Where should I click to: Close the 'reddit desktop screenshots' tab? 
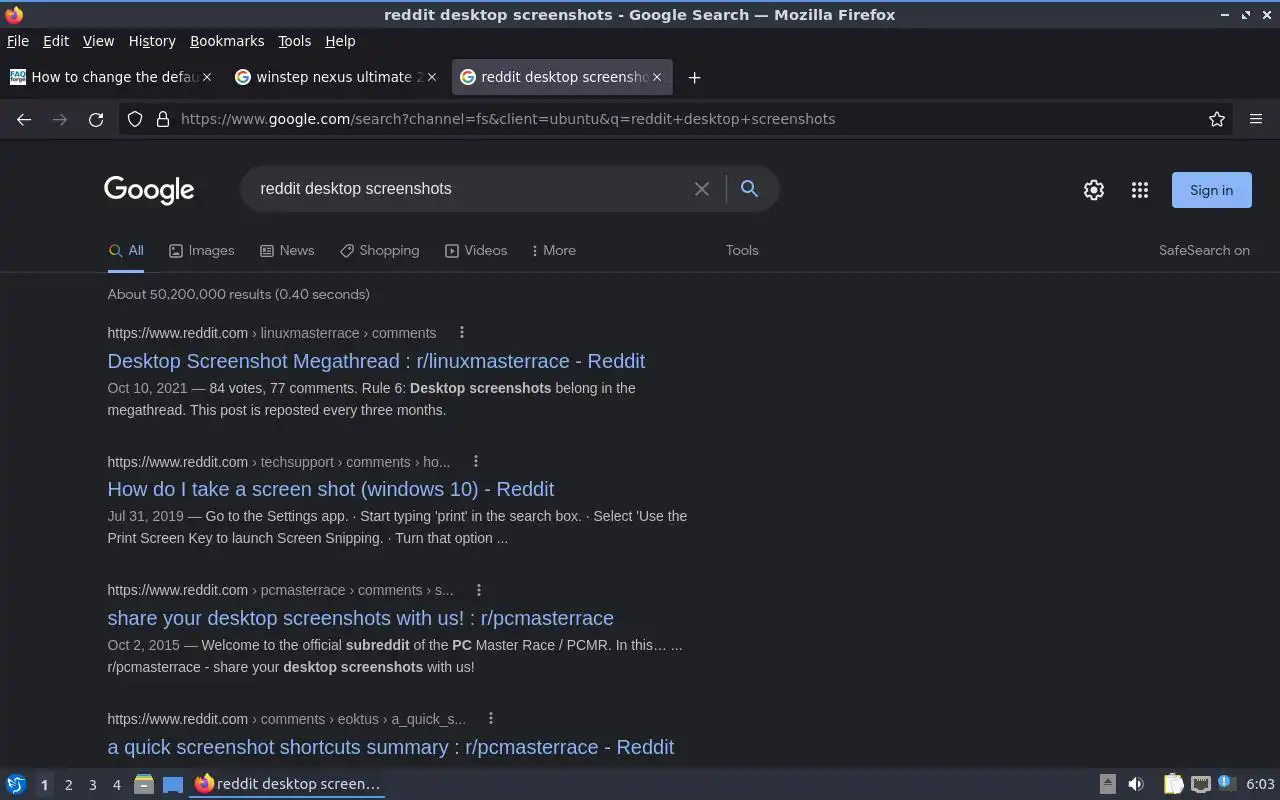coord(657,77)
